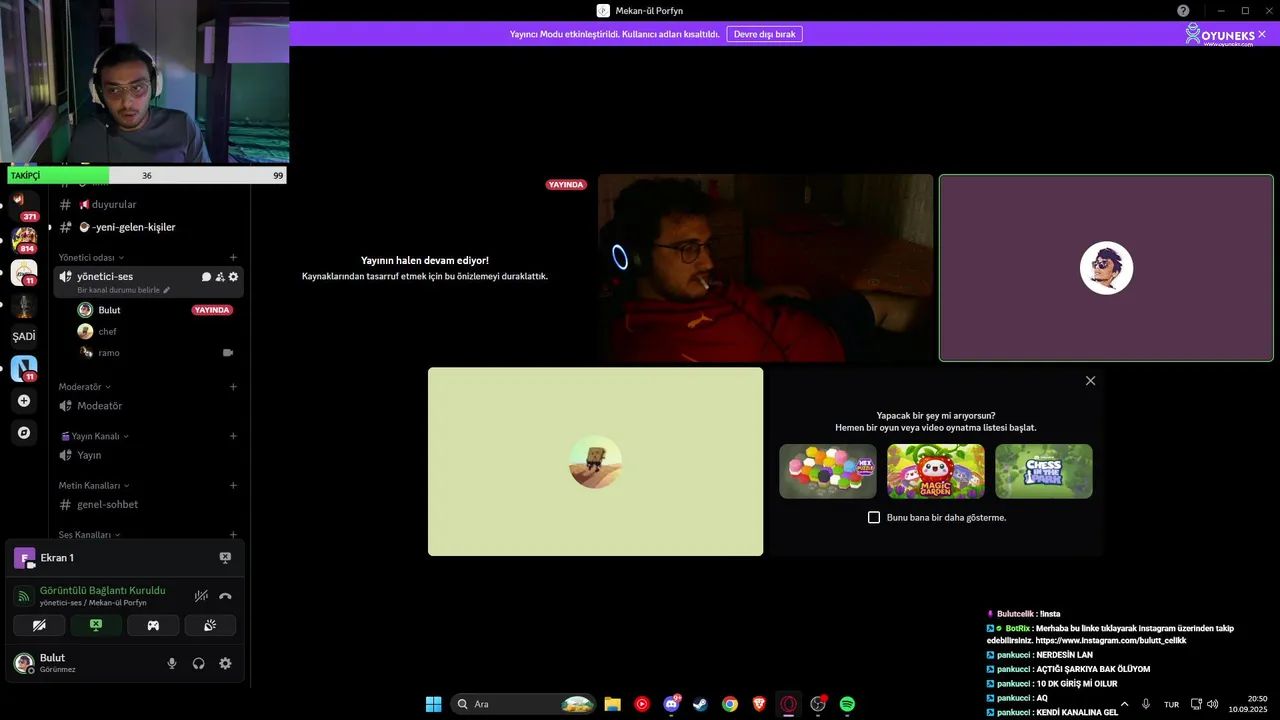Open Discord from the taskbar

coord(671,704)
